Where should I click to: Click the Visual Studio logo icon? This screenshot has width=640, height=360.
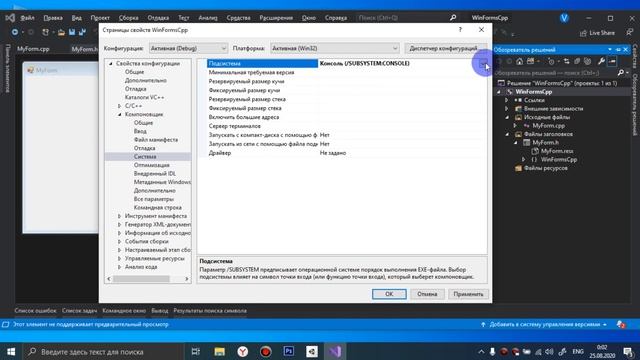[x=10, y=18]
